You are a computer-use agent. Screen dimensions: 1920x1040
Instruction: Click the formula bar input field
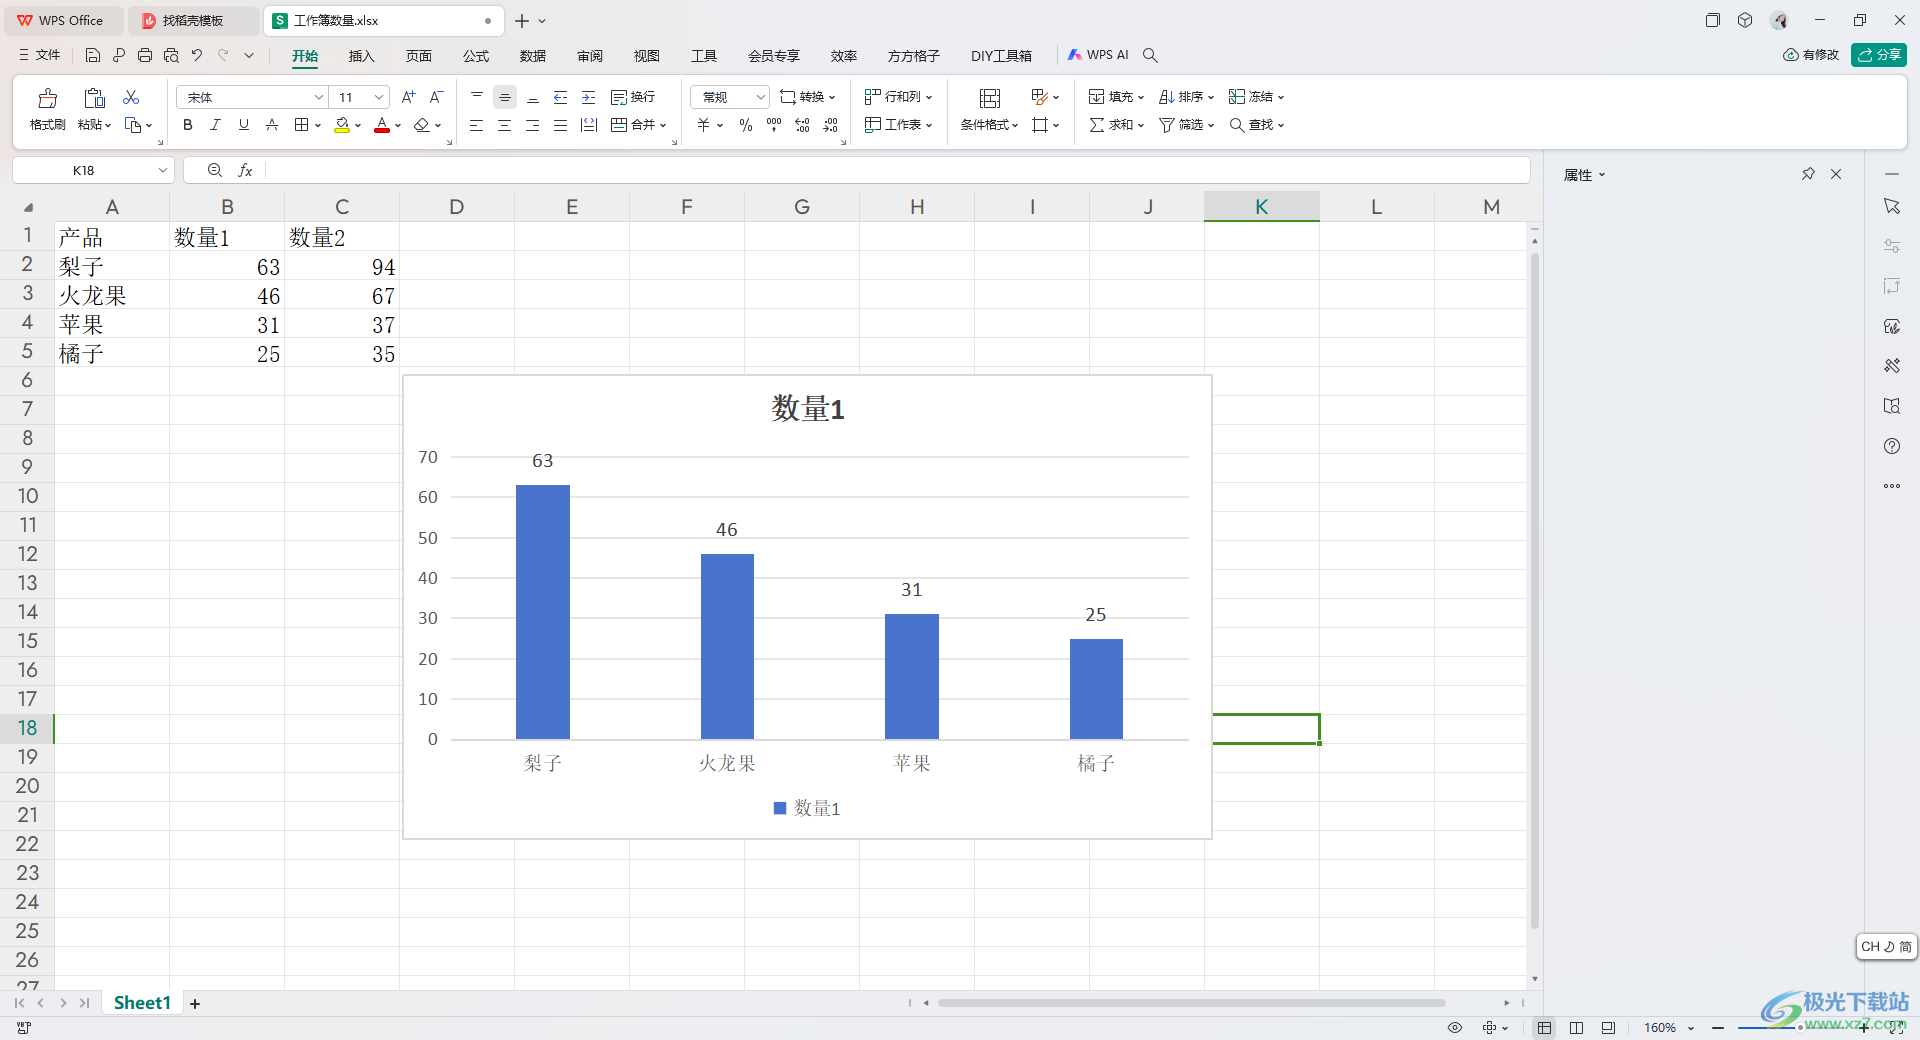click(x=896, y=171)
